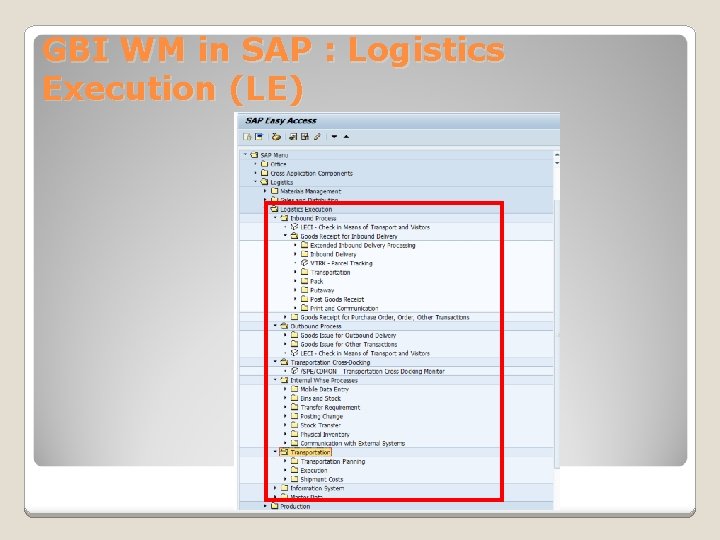Select "Transportation Cross-Docking" label
The image size is (720, 540).
point(330,362)
